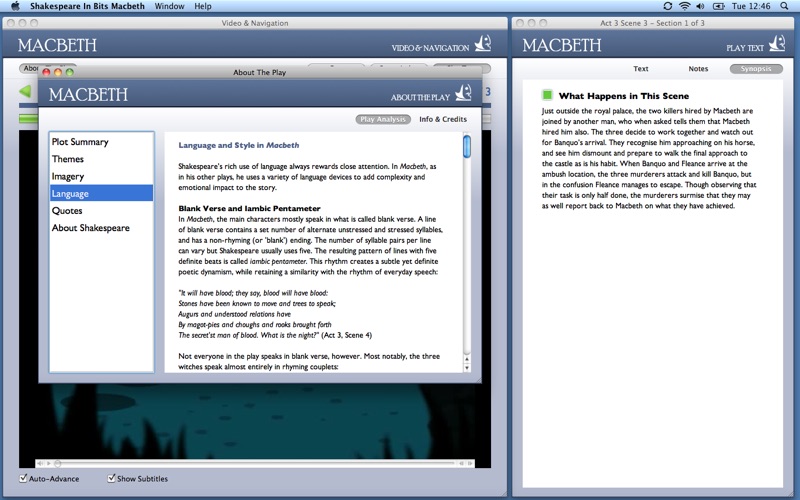Open the Shakespeare In Bits Macbeth menu
The width and height of the screenshot is (800, 500).
(x=87, y=6)
